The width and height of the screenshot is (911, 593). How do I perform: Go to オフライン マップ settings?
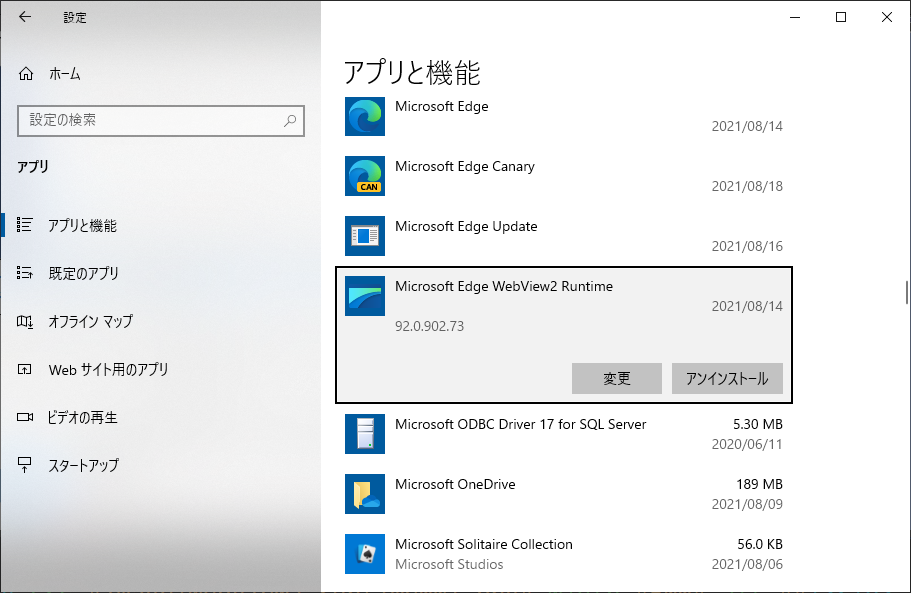point(90,322)
